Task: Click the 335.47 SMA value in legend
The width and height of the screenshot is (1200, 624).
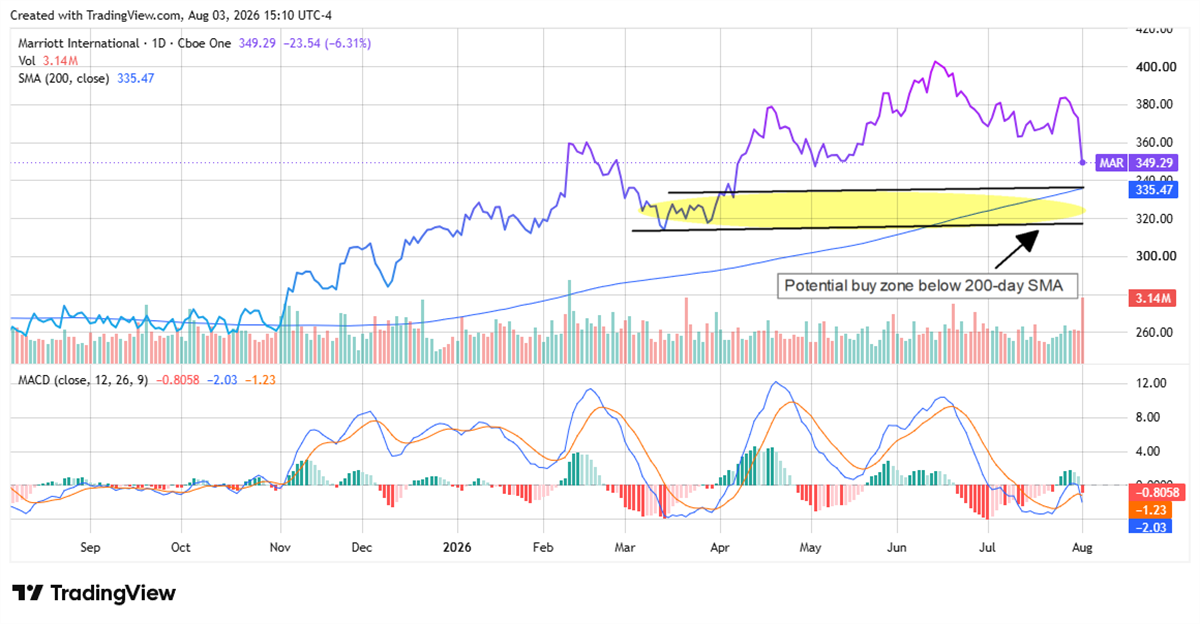Action: (x=135, y=76)
